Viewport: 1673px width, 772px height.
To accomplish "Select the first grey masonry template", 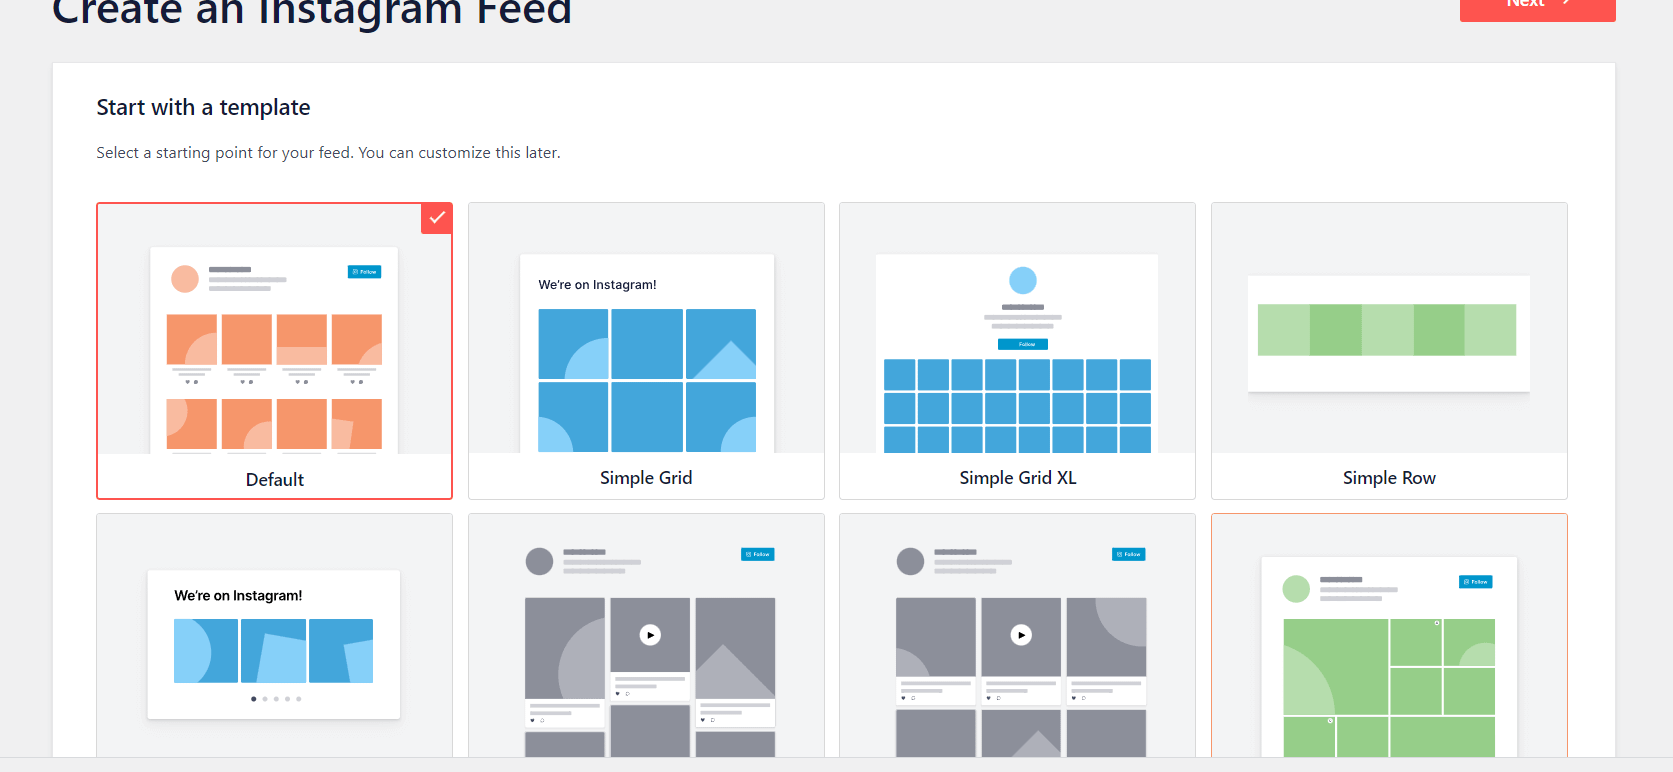I will pyautogui.click(x=646, y=640).
